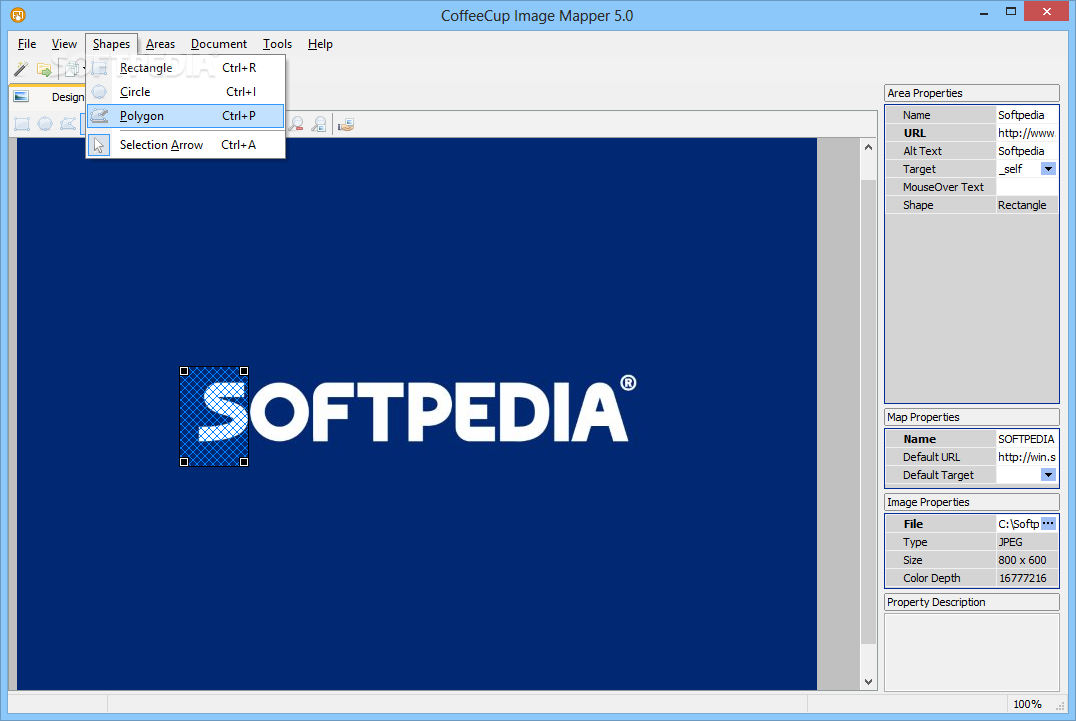The width and height of the screenshot is (1076, 721).
Task: Click the Image Properties panel header
Action: click(972, 502)
